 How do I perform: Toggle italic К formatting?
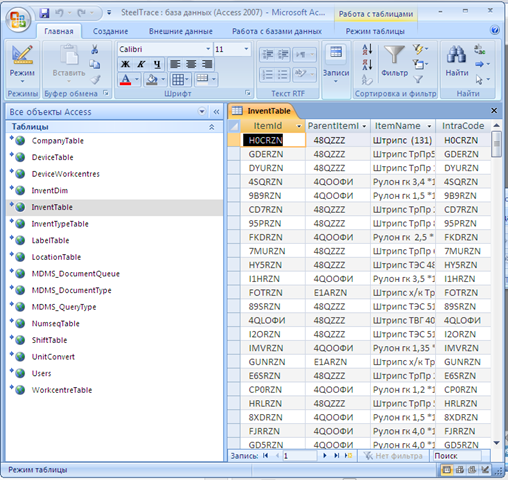pyautogui.click(x=141, y=64)
